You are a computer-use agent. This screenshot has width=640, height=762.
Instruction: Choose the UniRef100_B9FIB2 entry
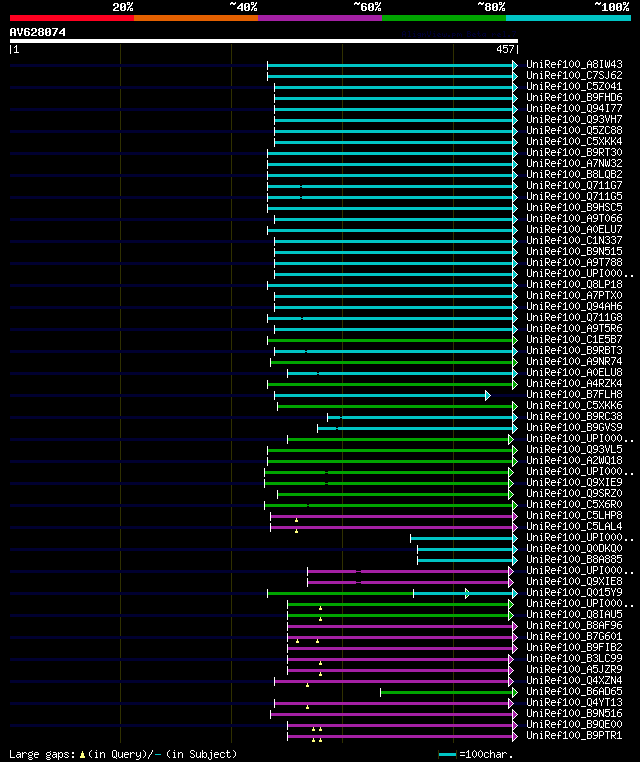pyautogui.click(x=574, y=647)
